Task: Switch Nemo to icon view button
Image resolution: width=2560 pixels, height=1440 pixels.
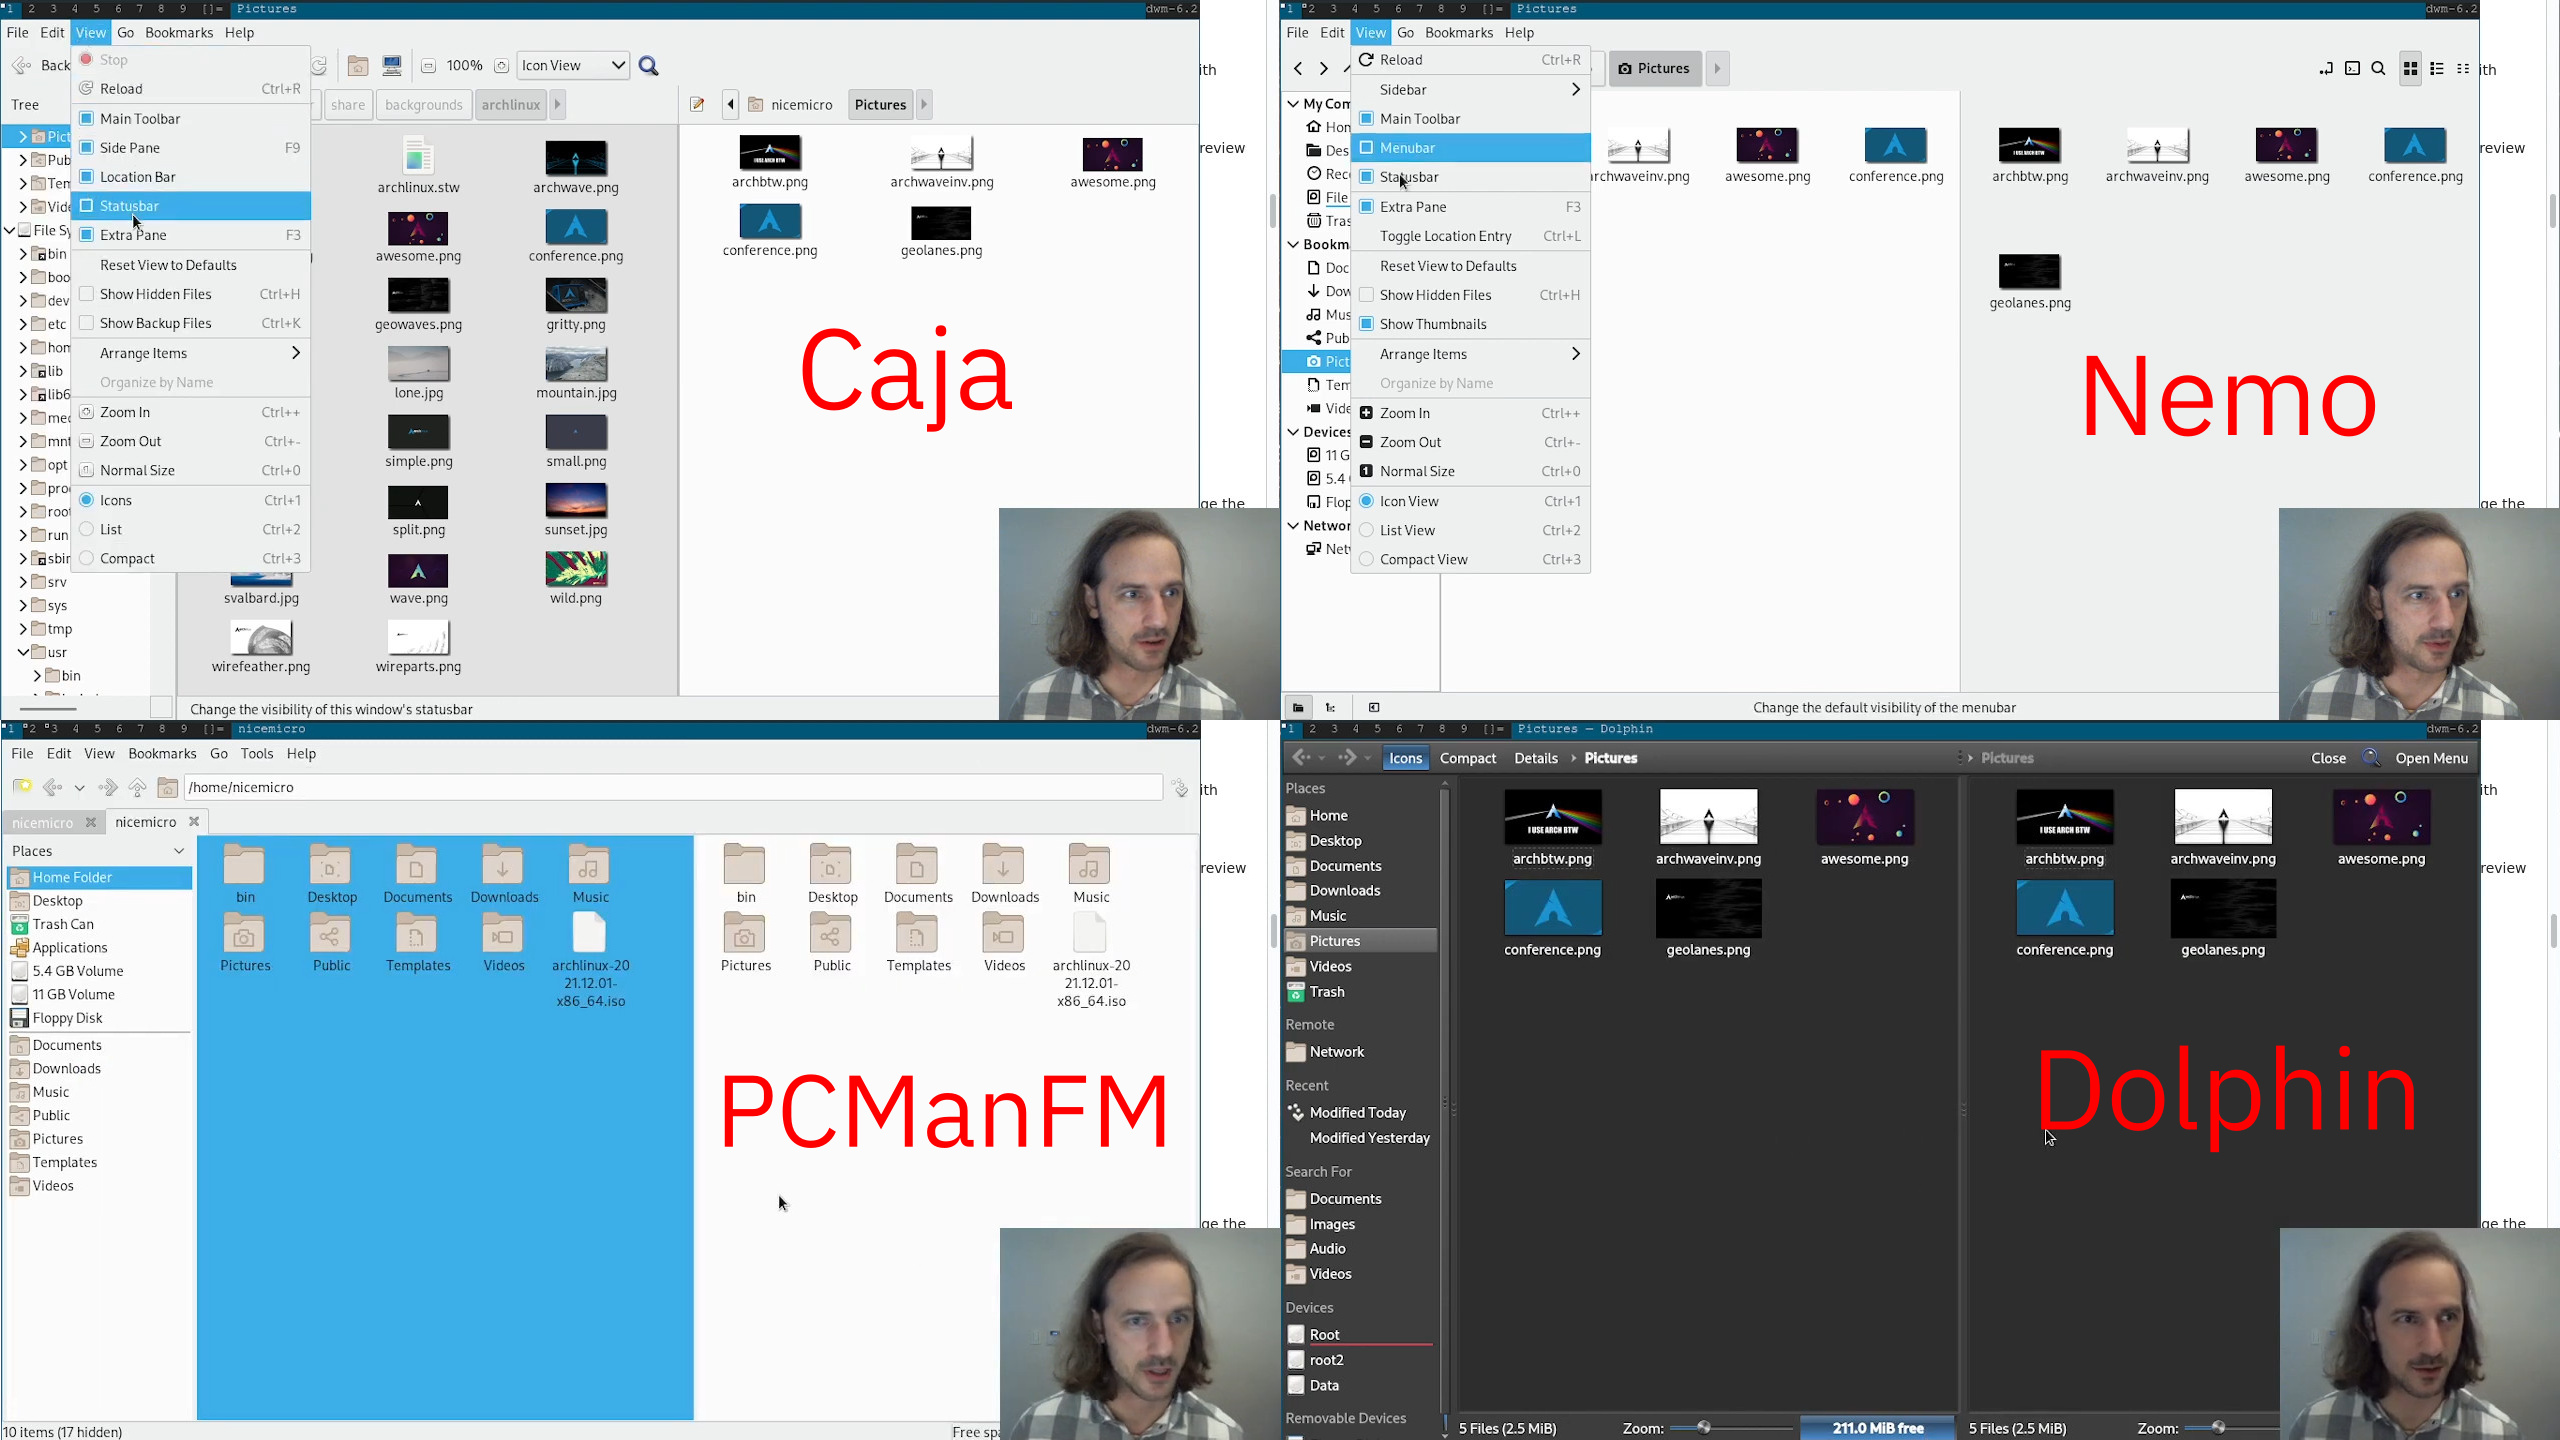Action: 2411,68
